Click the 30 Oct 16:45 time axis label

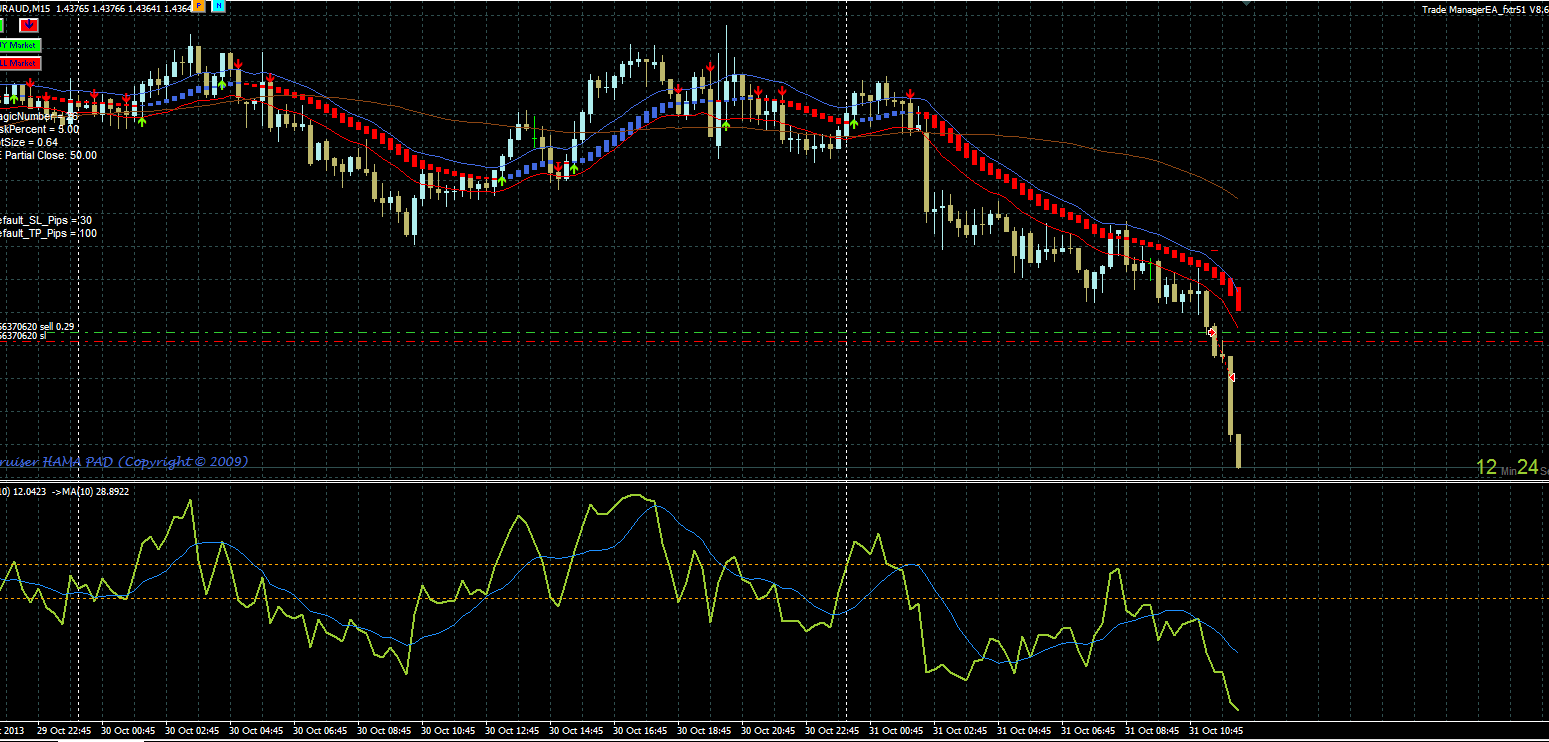click(x=640, y=731)
